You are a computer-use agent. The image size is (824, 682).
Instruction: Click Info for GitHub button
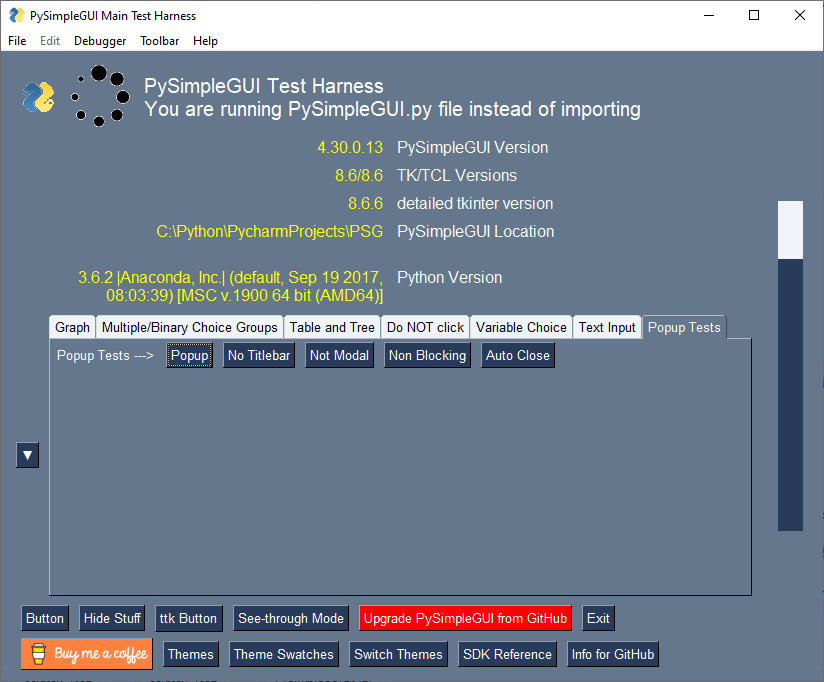613,654
